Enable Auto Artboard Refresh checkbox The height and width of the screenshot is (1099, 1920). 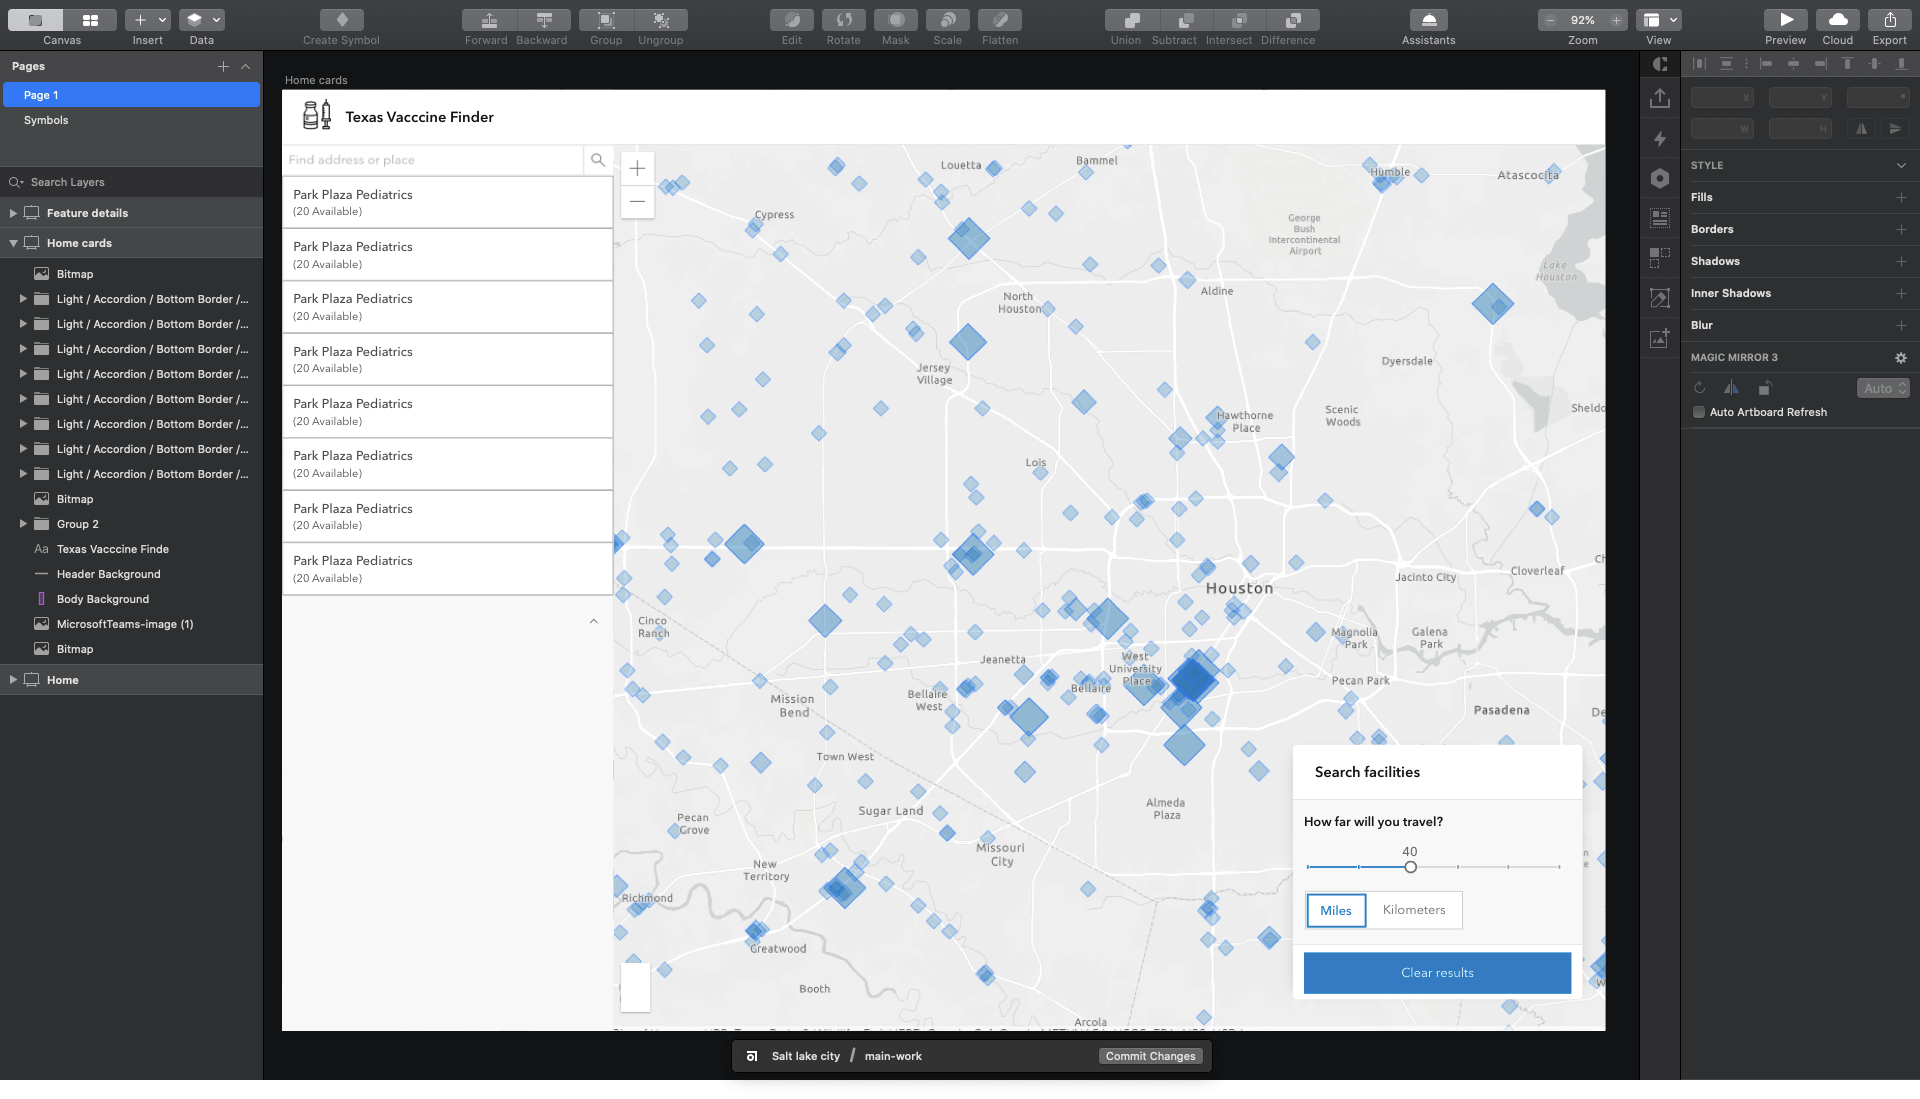click(x=1699, y=412)
